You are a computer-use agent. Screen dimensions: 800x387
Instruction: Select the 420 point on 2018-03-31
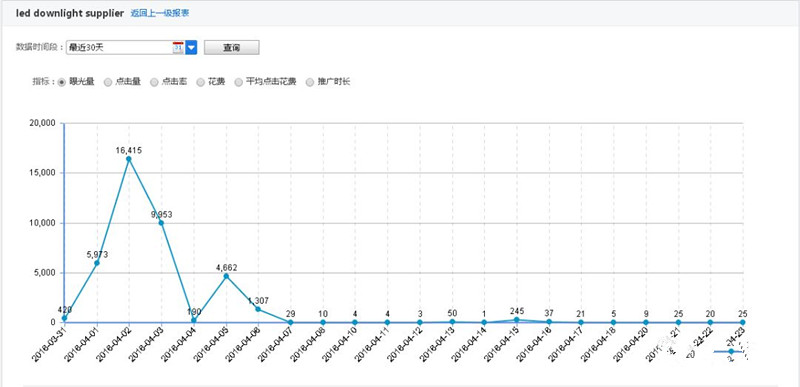click(64, 318)
